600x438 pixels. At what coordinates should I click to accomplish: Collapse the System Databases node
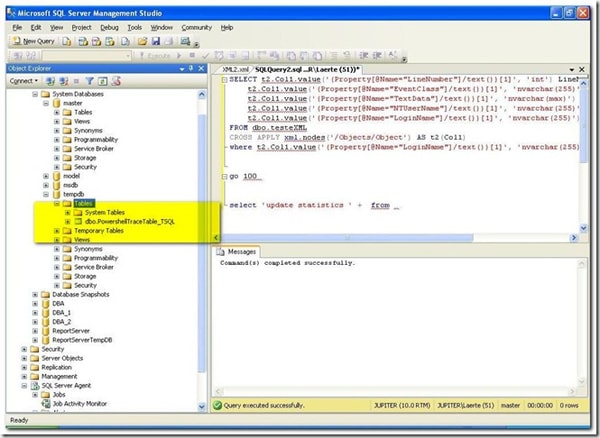(35, 94)
